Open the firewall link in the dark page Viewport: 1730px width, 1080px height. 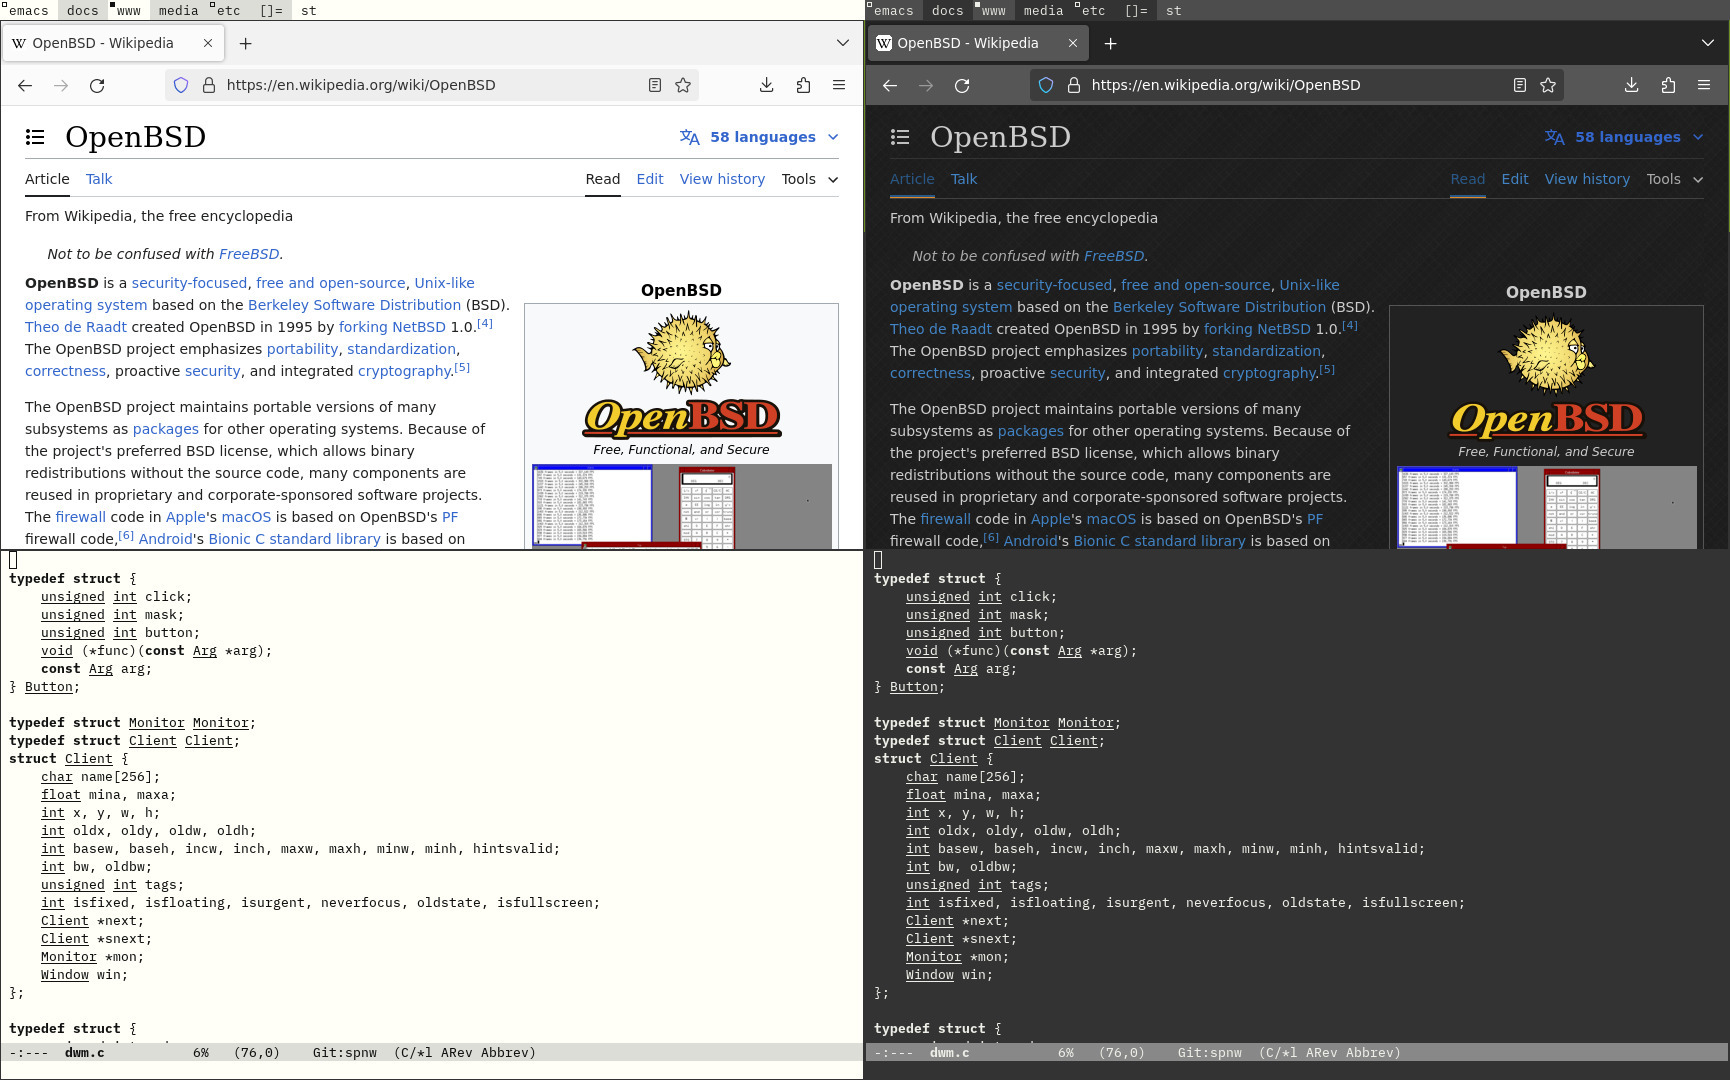[x=945, y=519]
